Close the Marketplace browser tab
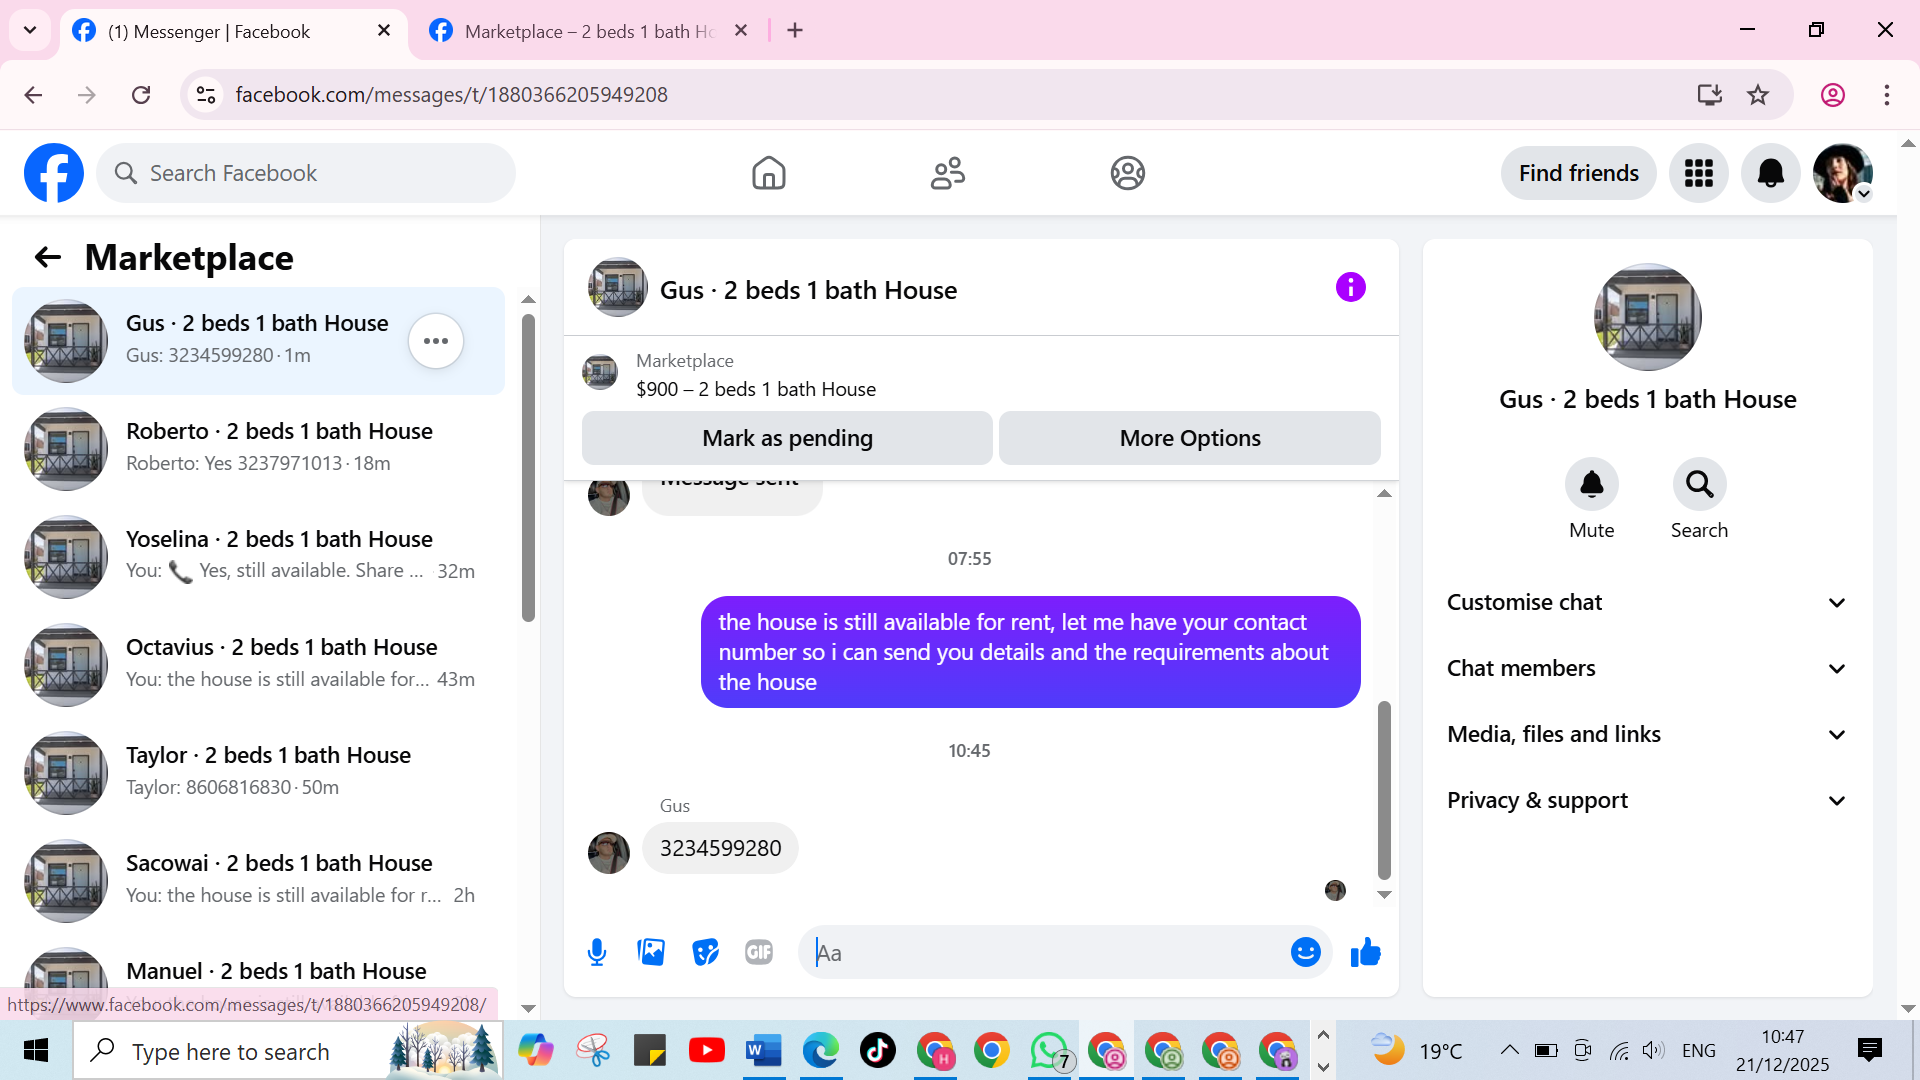Viewport: 1920px width, 1080px height. (x=741, y=31)
